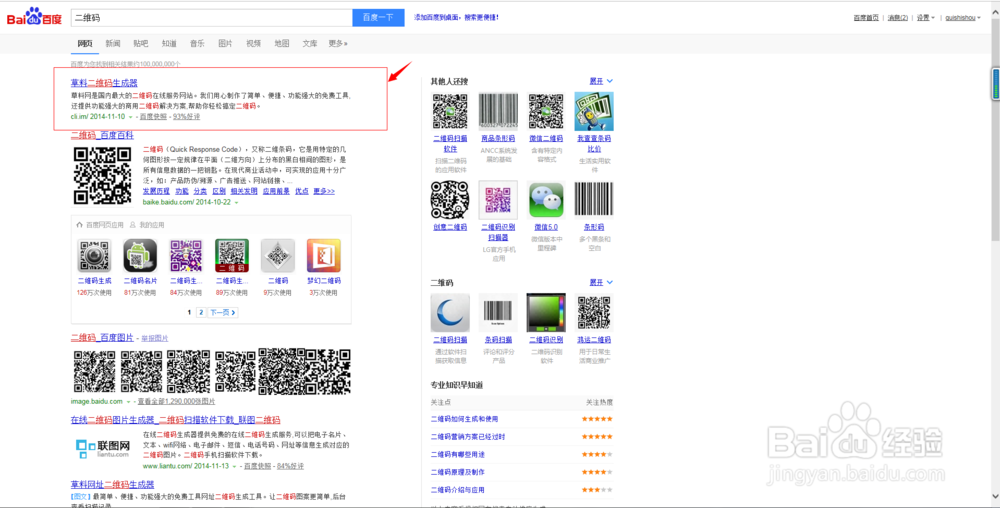Click the 发展历程 sublink under 百度百科
This screenshot has width=1000, height=508.
156,191
